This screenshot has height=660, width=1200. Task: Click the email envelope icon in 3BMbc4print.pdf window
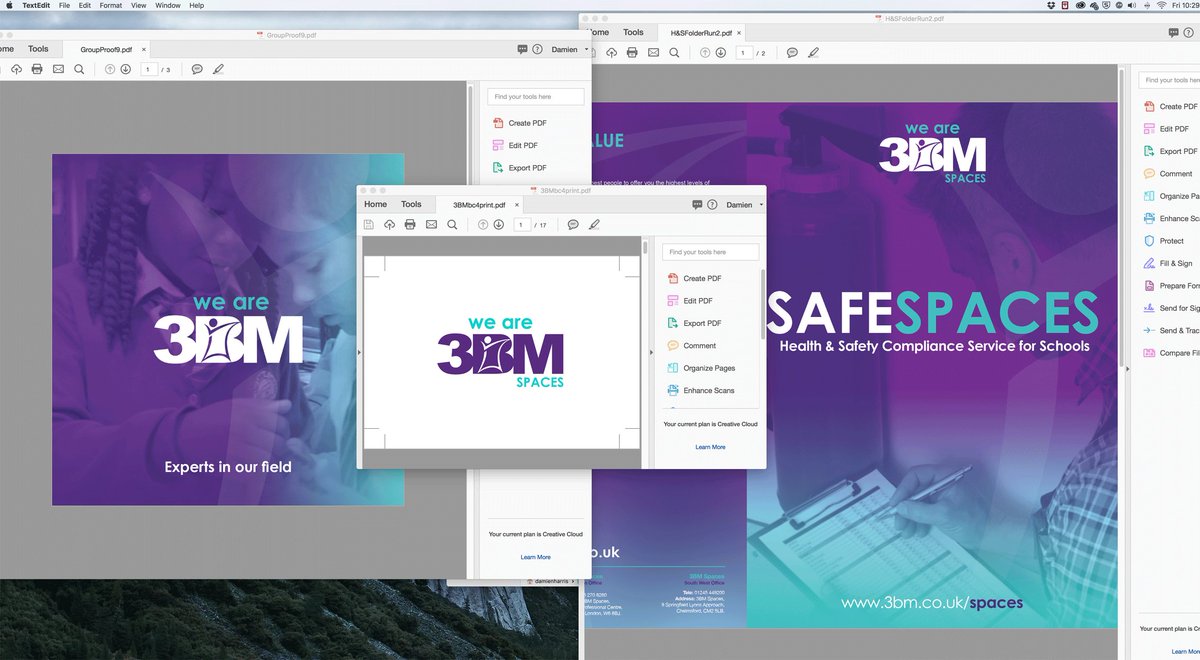(x=431, y=225)
